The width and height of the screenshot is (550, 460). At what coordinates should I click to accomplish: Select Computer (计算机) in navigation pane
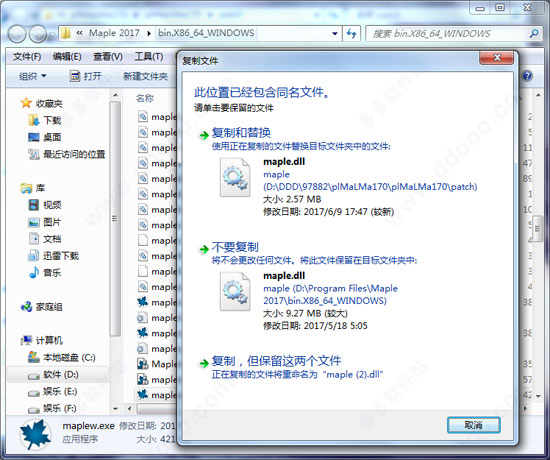pos(41,340)
